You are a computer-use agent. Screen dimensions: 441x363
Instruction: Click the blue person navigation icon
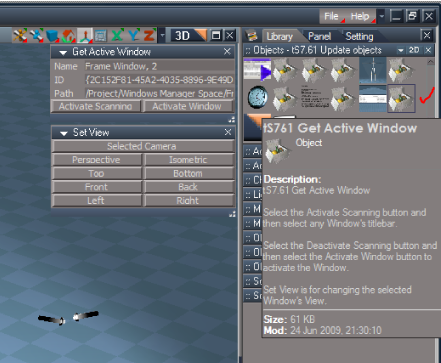tap(36, 36)
